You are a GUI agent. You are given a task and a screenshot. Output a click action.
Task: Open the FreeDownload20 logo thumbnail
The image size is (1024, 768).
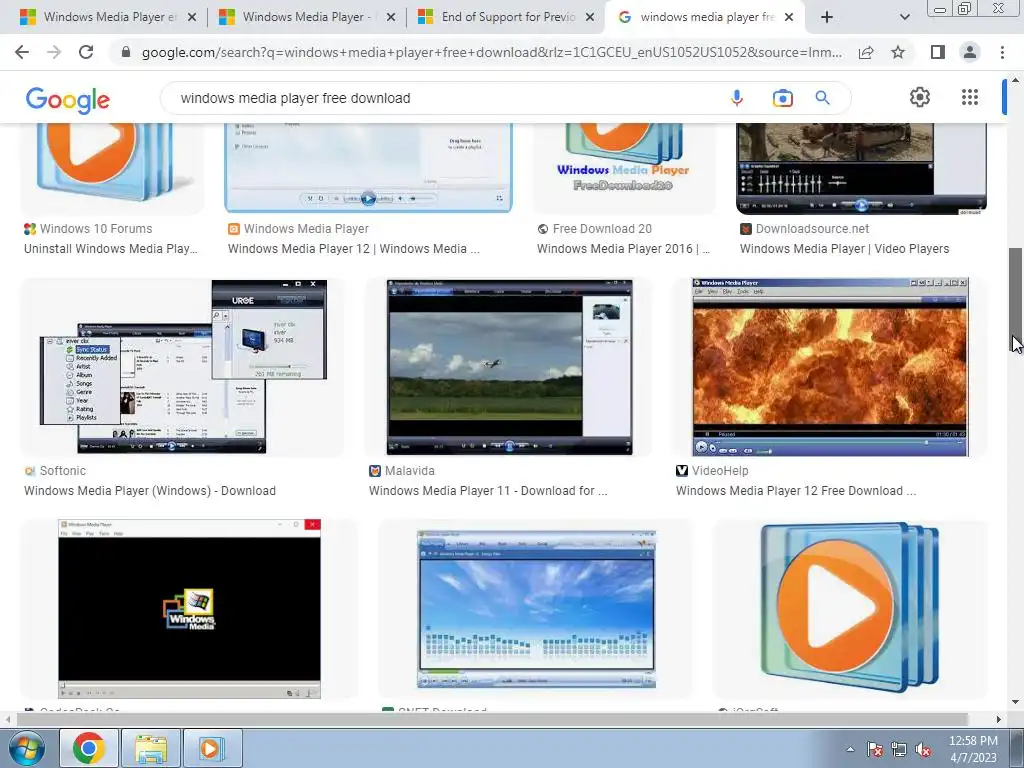point(624,168)
